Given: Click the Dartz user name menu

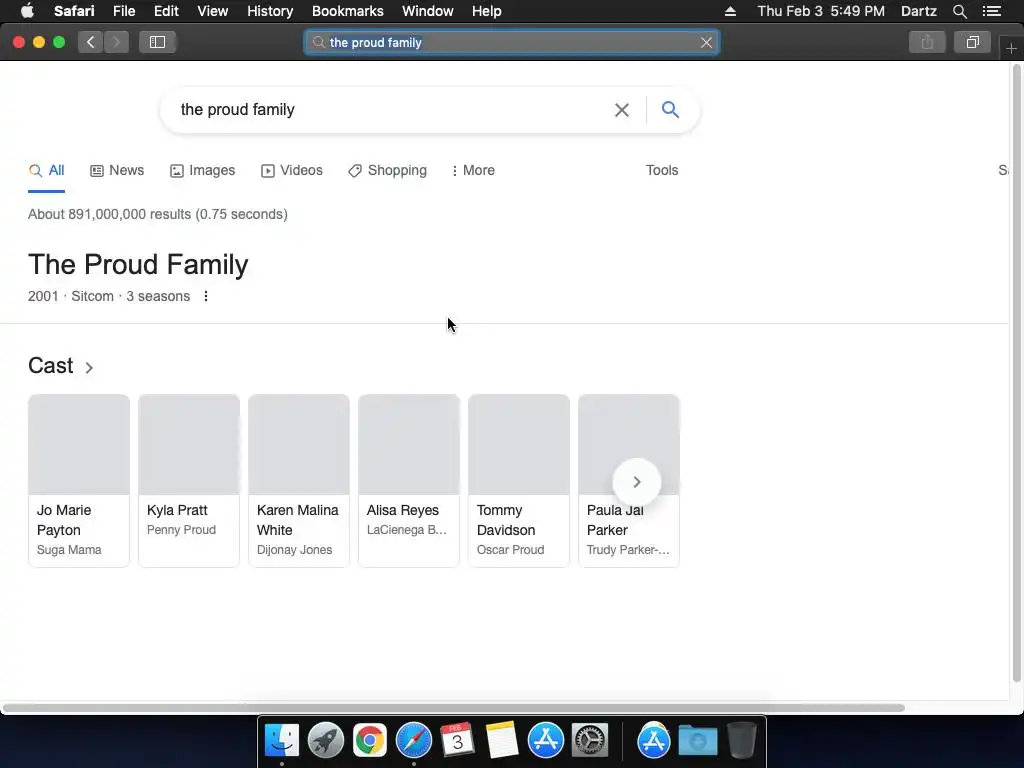Looking at the screenshot, I should tap(918, 11).
